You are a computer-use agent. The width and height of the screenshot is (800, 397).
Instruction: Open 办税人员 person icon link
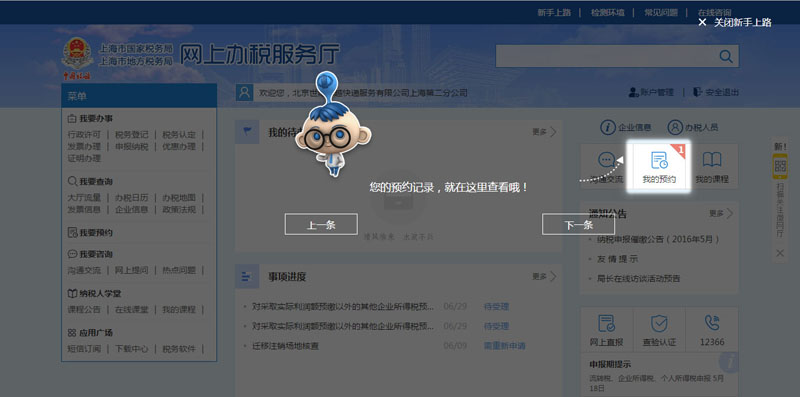692,128
